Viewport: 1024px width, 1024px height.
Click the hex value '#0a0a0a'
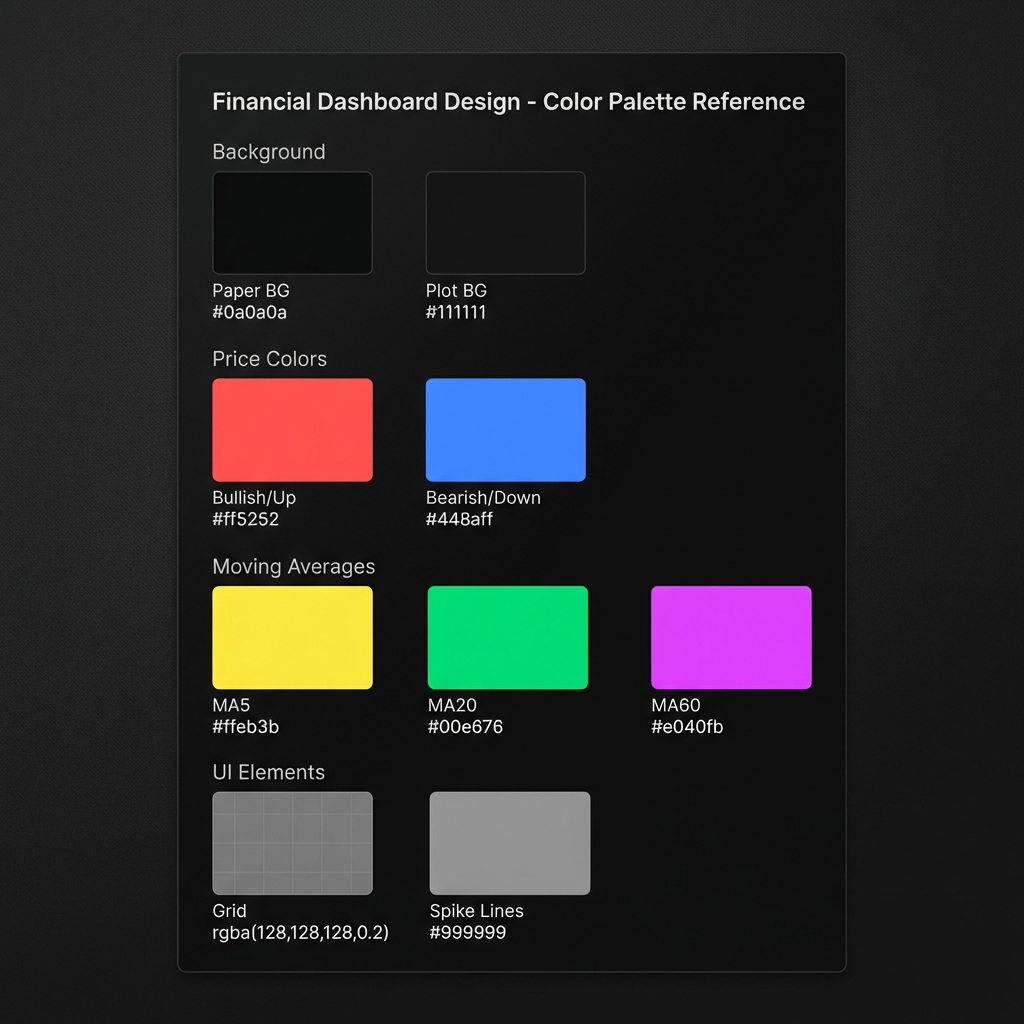249,312
